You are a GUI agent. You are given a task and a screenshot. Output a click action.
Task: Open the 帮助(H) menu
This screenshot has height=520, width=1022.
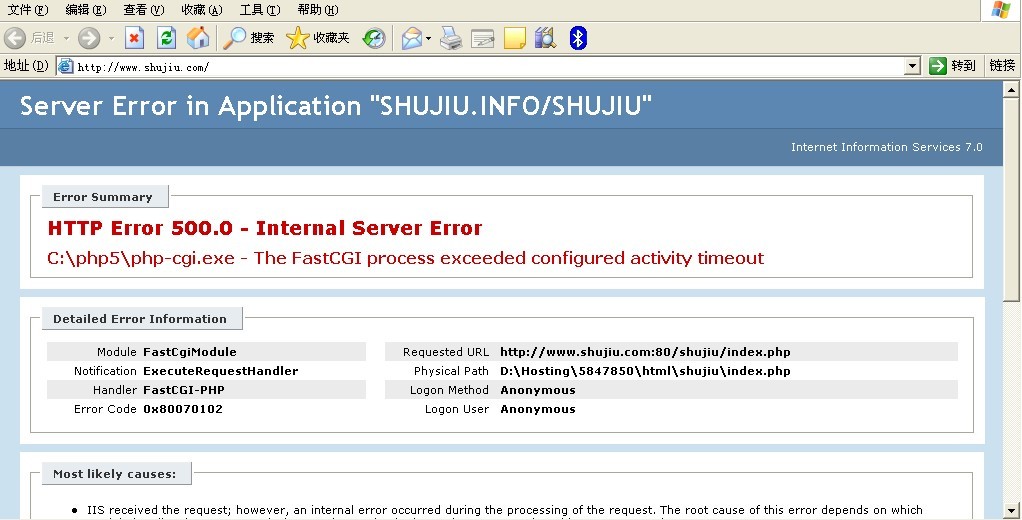(318, 10)
